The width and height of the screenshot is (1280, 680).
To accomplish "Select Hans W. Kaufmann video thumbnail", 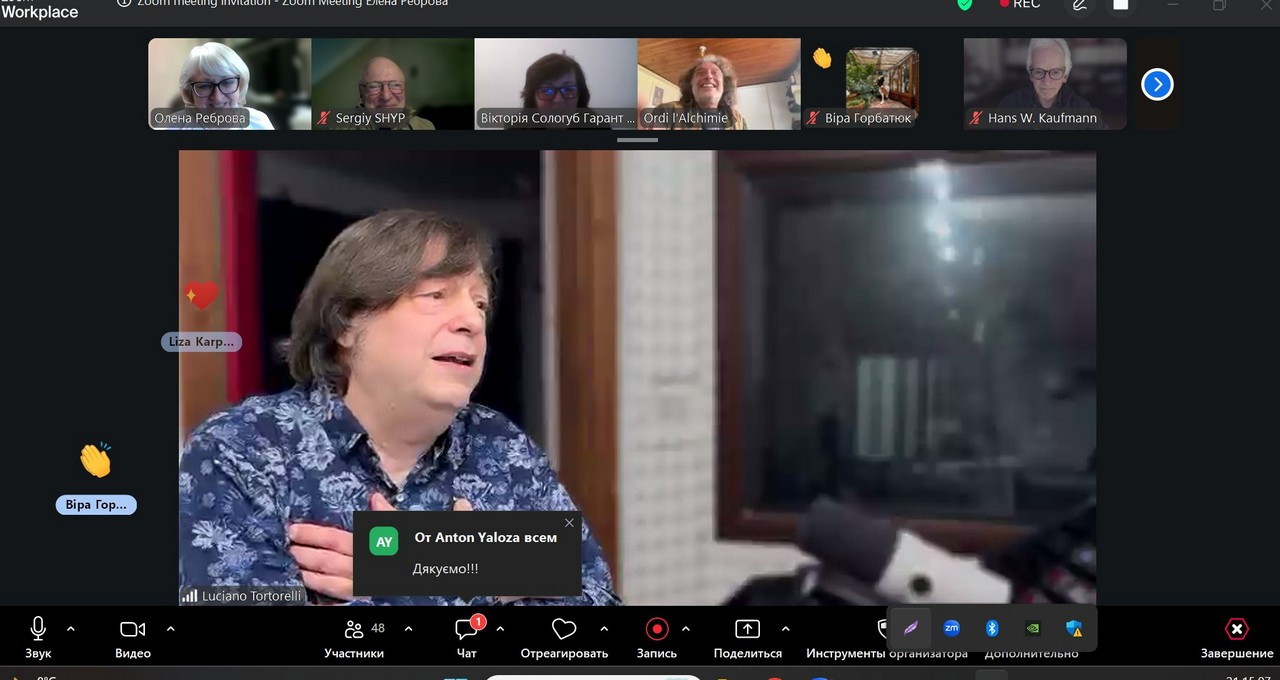I will coord(1045,84).
